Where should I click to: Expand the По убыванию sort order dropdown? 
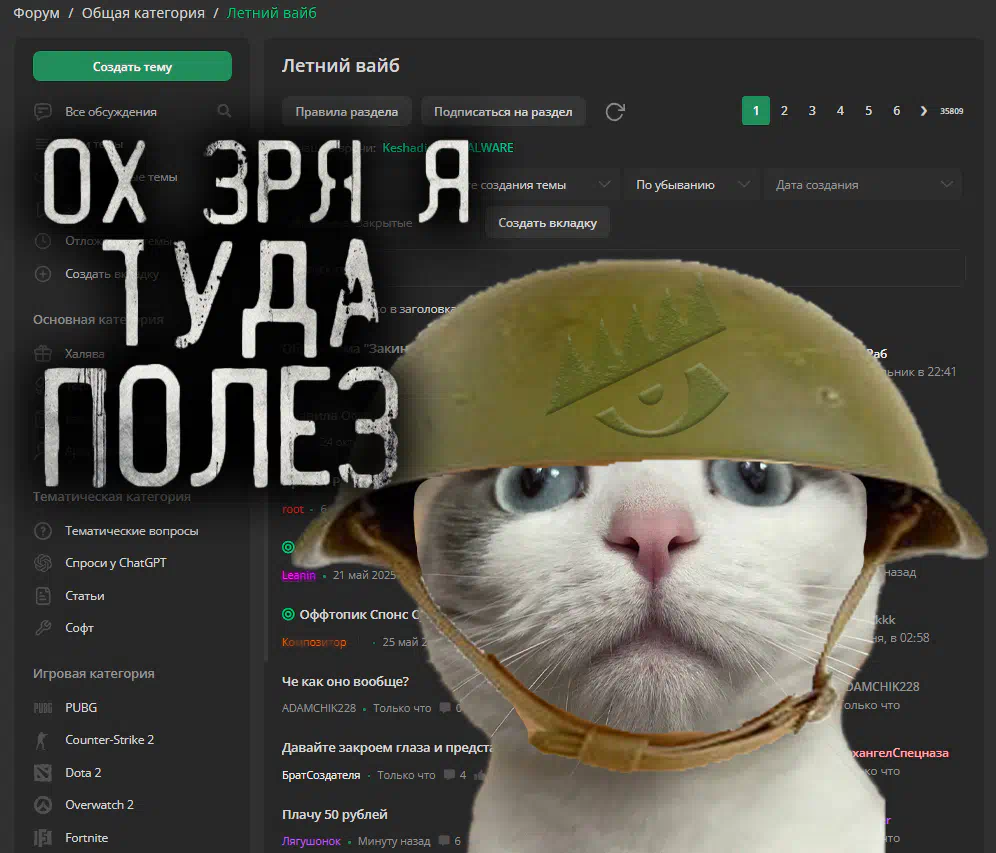click(x=691, y=185)
